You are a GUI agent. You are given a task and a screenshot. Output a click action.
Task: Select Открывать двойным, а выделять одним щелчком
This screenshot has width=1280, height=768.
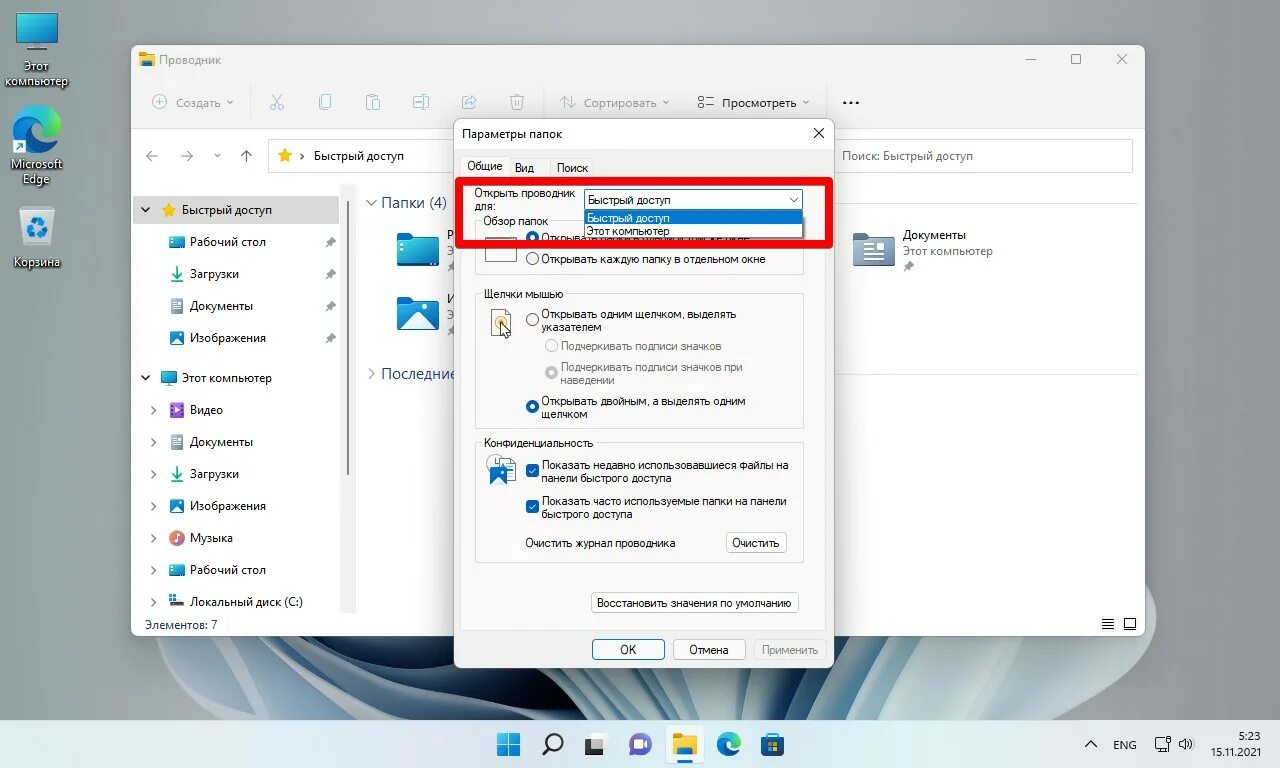pyautogui.click(x=532, y=407)
